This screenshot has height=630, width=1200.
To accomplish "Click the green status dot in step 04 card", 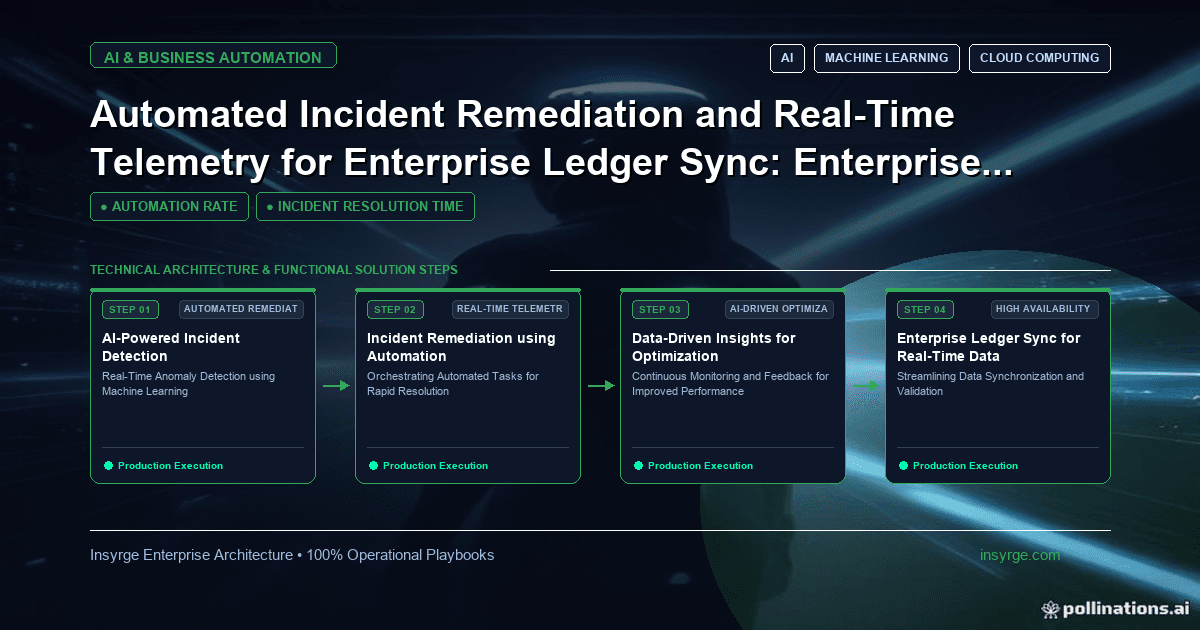I will pos(904,465).
